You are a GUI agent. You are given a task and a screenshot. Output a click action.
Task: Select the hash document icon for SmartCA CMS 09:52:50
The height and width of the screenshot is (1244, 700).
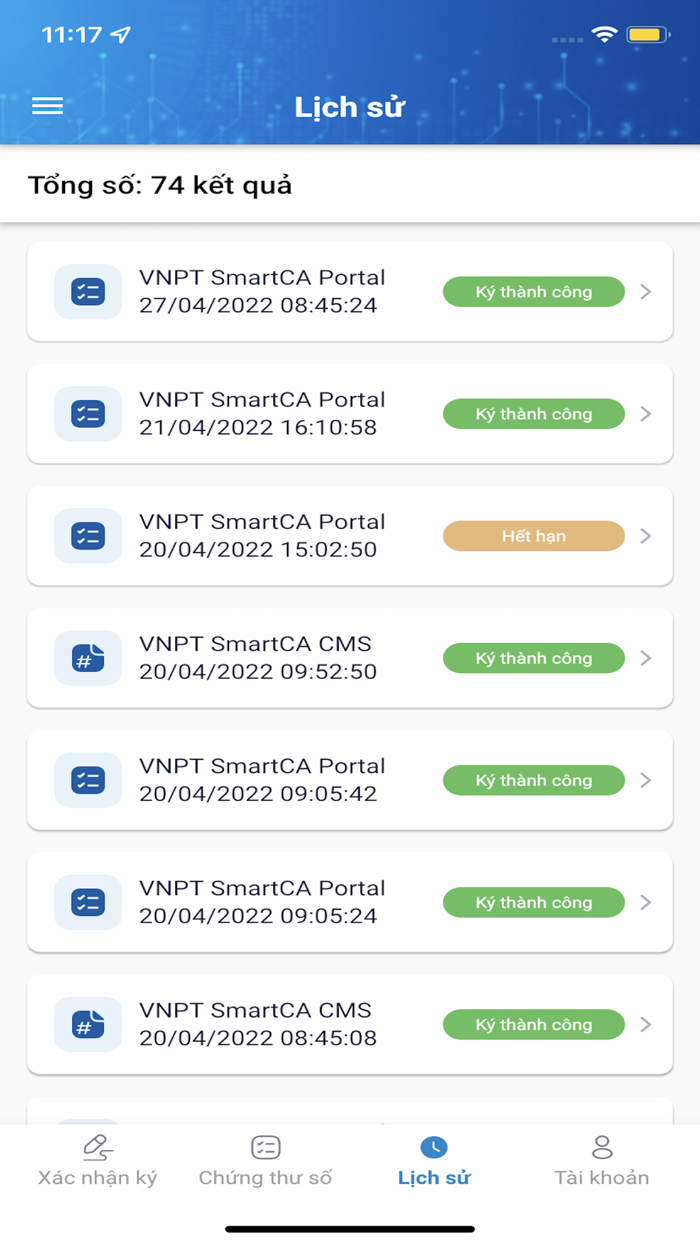[87, 657]
